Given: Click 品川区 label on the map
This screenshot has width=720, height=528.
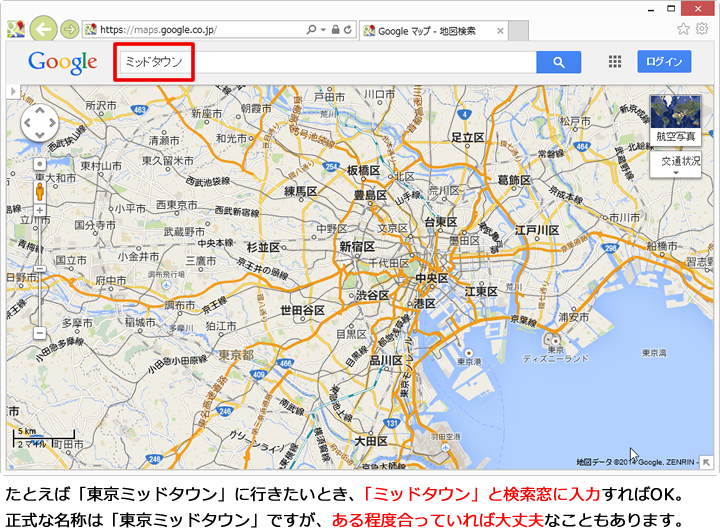Looking at the screenshot, I should pos(386,360).
